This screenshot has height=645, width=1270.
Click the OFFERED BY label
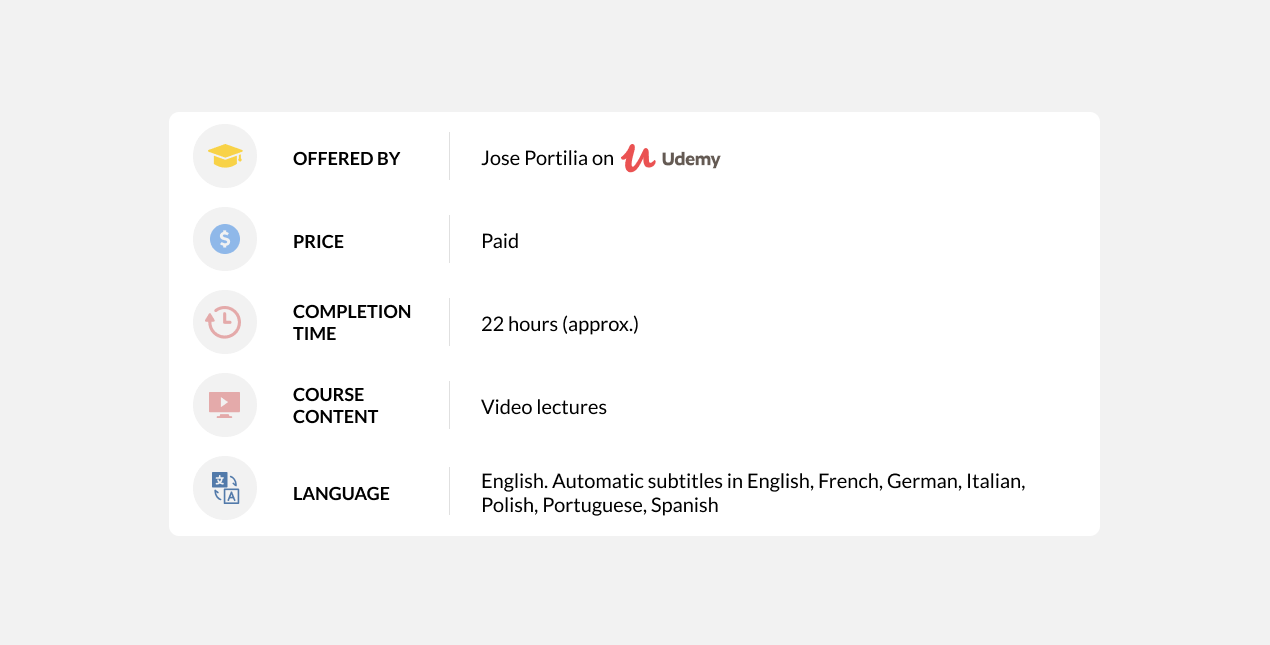click(x=346, y=158)
